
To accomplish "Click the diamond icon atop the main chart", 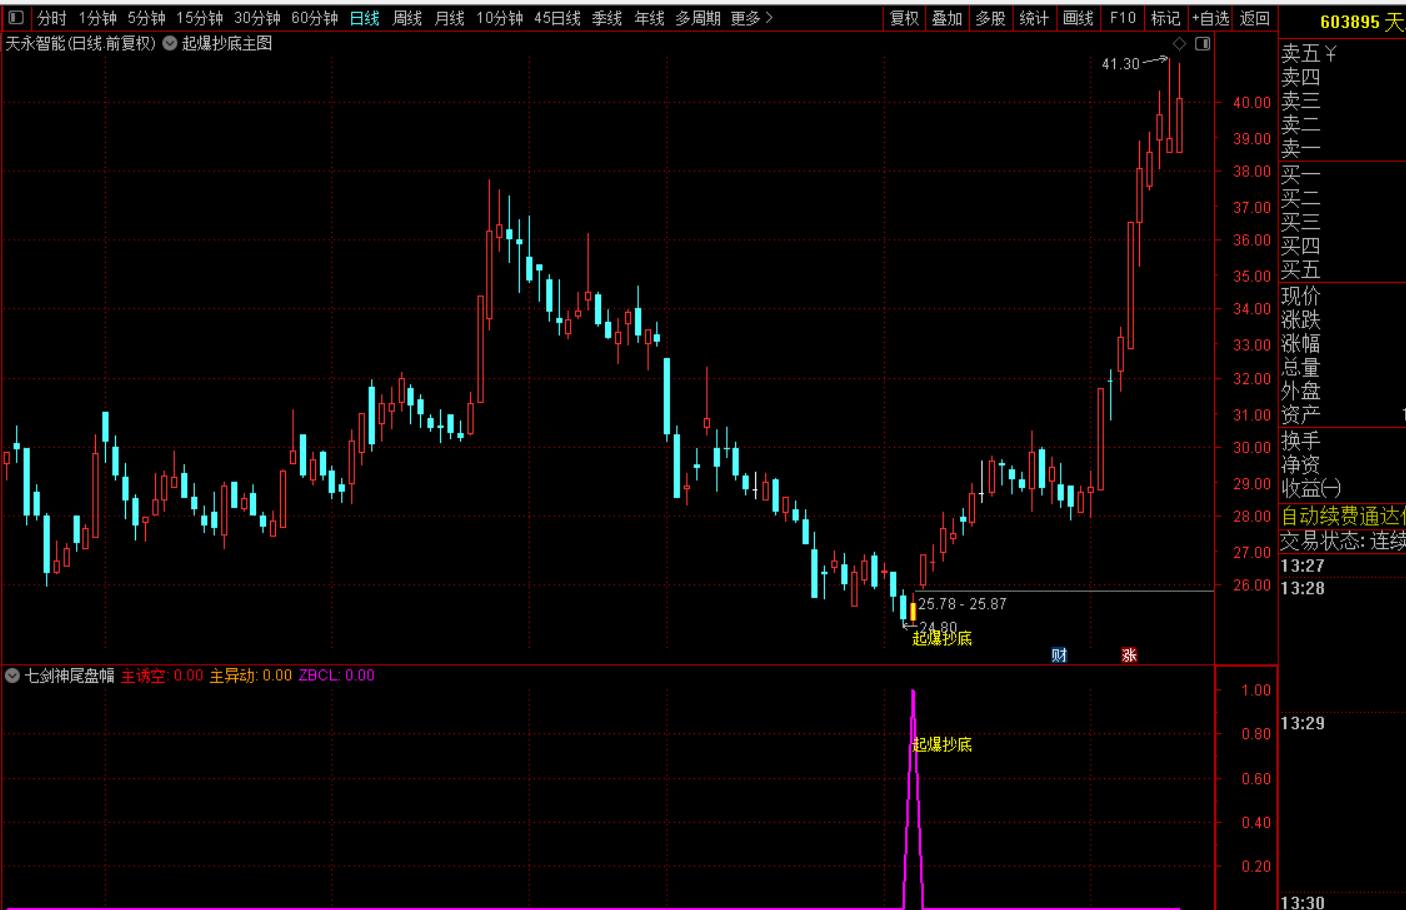I will tap(1180, 43).
